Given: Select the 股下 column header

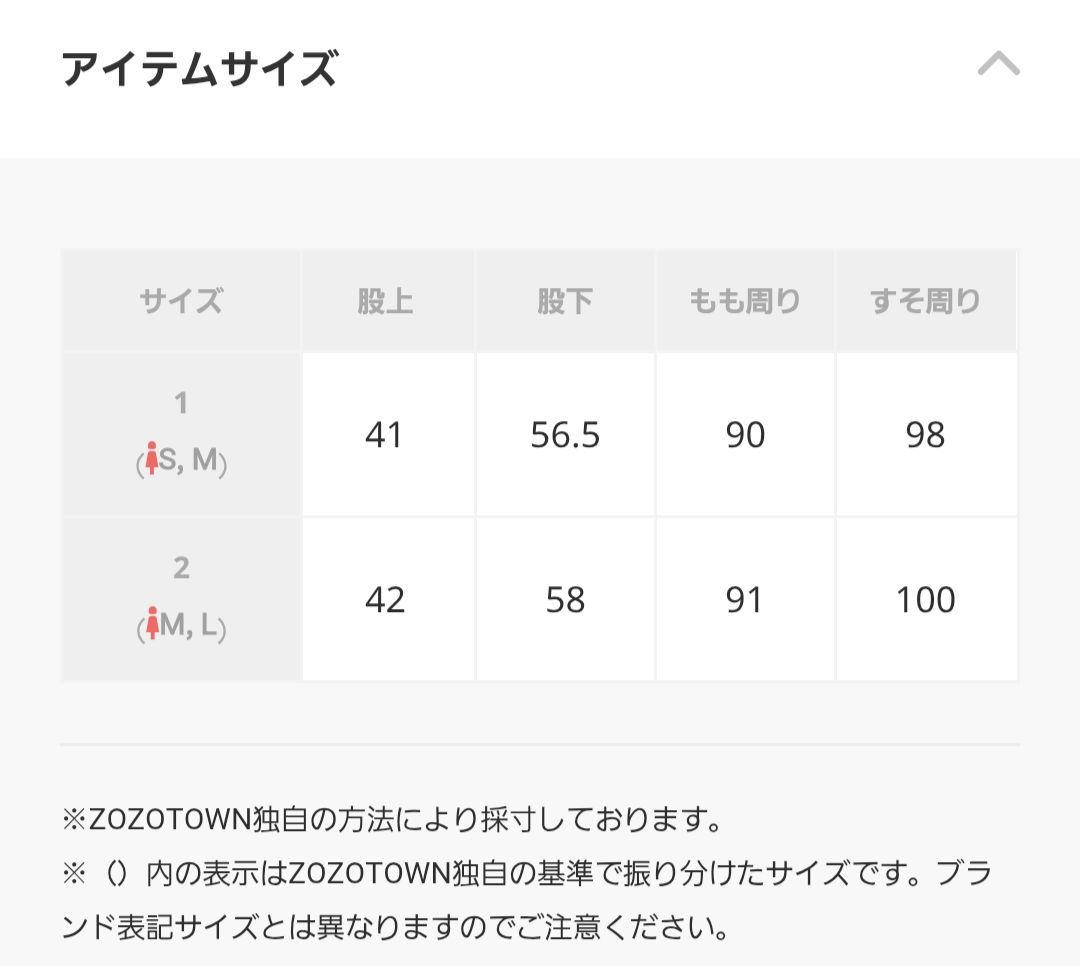Looking at the screenshot, I should (x=565, y=301).
